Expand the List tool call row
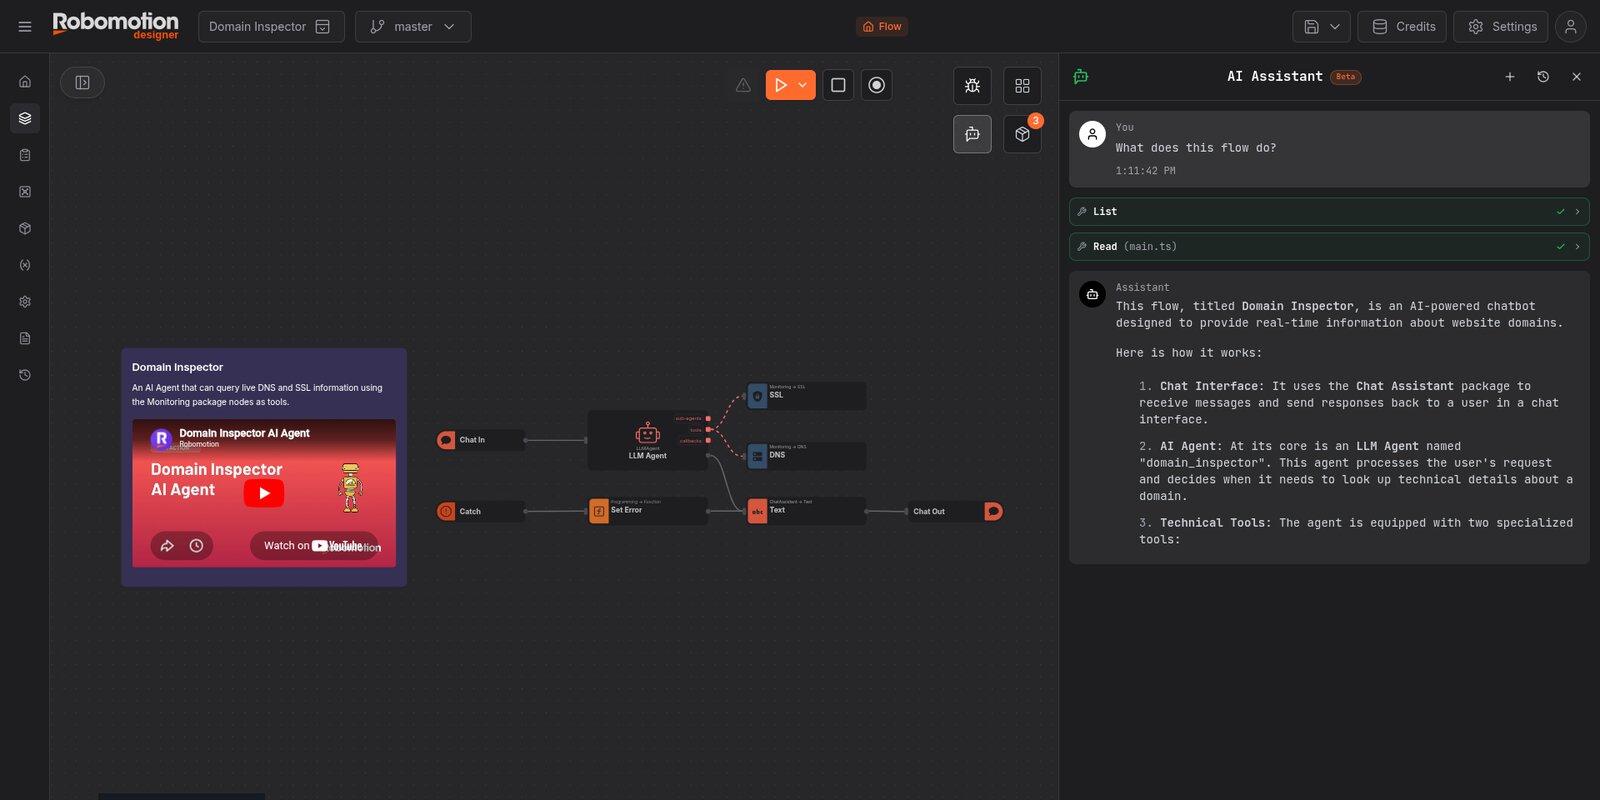The image size is (1600, 800). (x=1329, y=212)
